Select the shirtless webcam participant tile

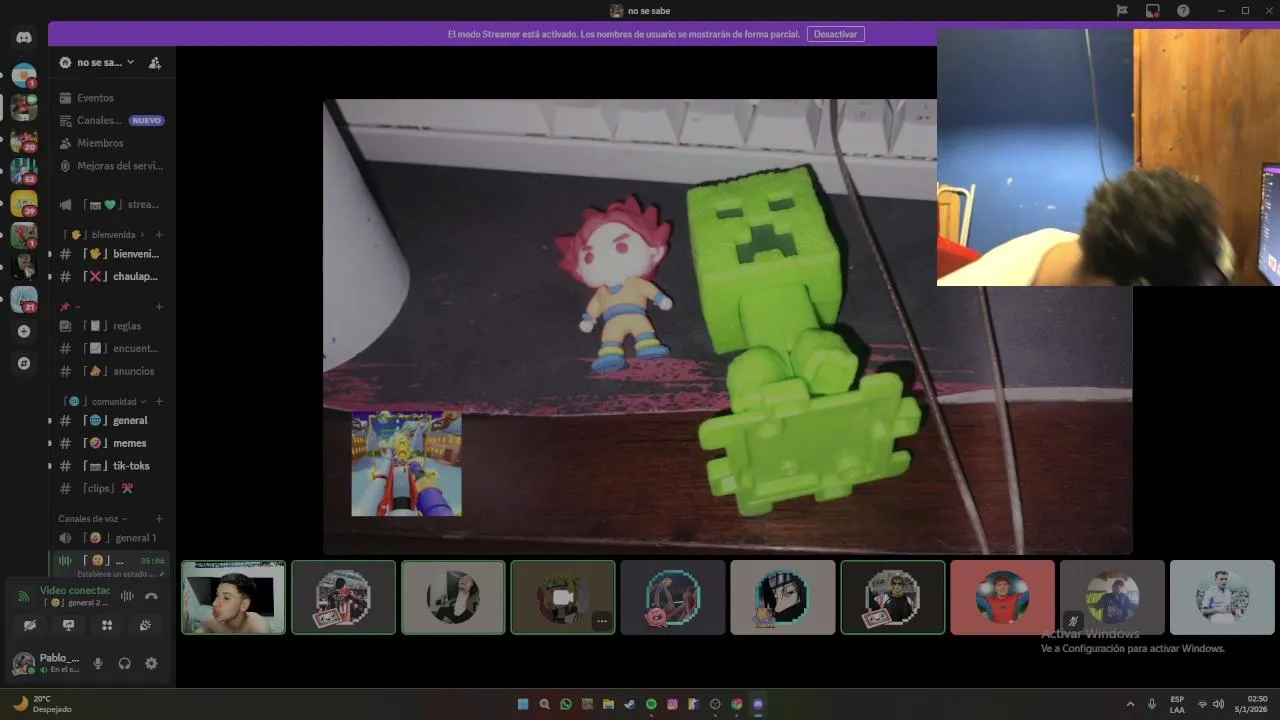point(233,597)
